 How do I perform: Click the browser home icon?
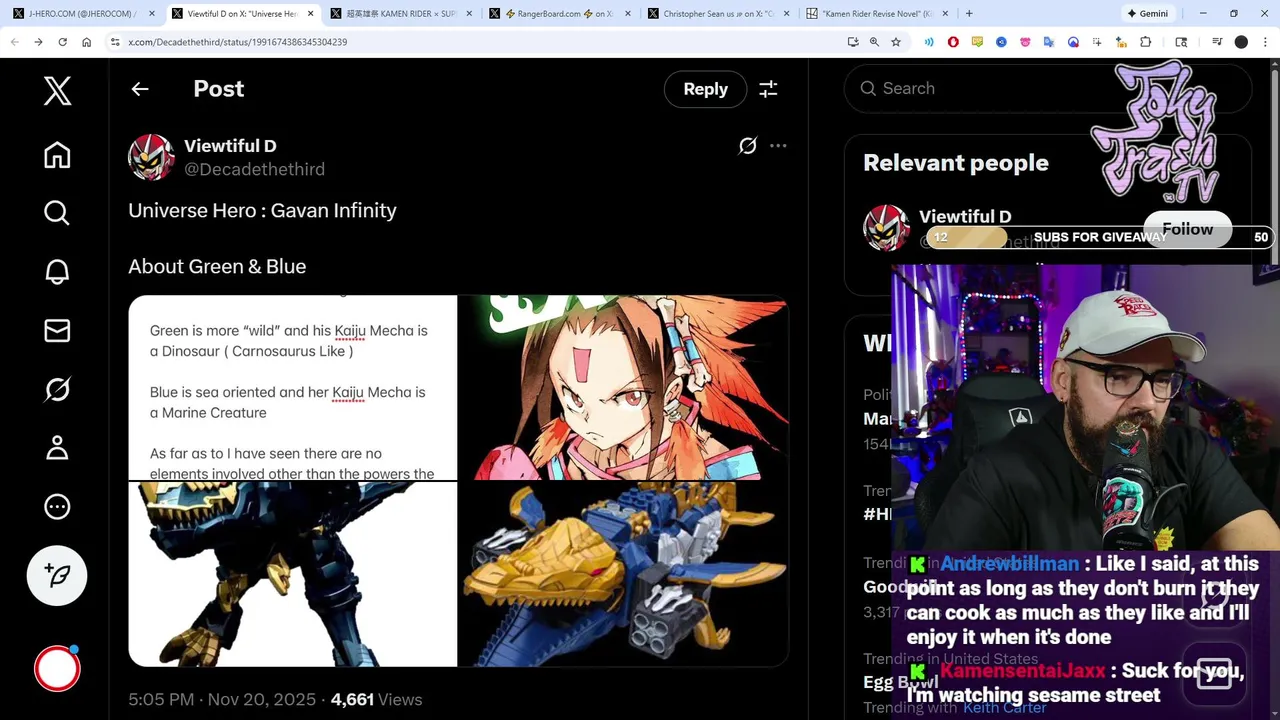coord(86,42)
